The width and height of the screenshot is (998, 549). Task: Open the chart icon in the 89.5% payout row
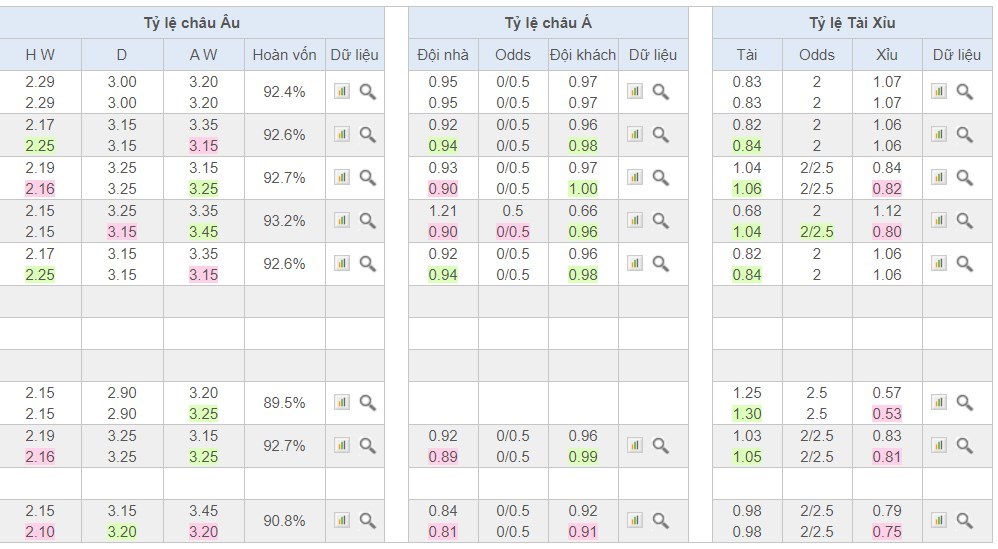342,402
